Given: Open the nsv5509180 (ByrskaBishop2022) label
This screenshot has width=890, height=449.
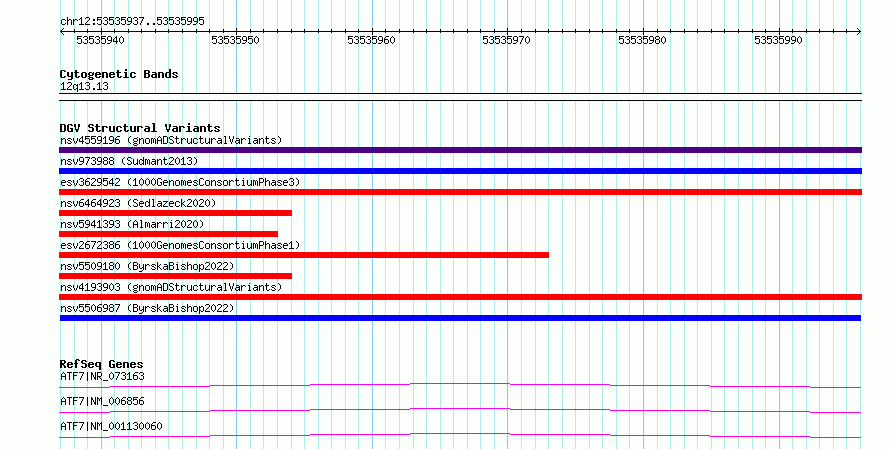Looking at the screenshot, I should [147, 266].
